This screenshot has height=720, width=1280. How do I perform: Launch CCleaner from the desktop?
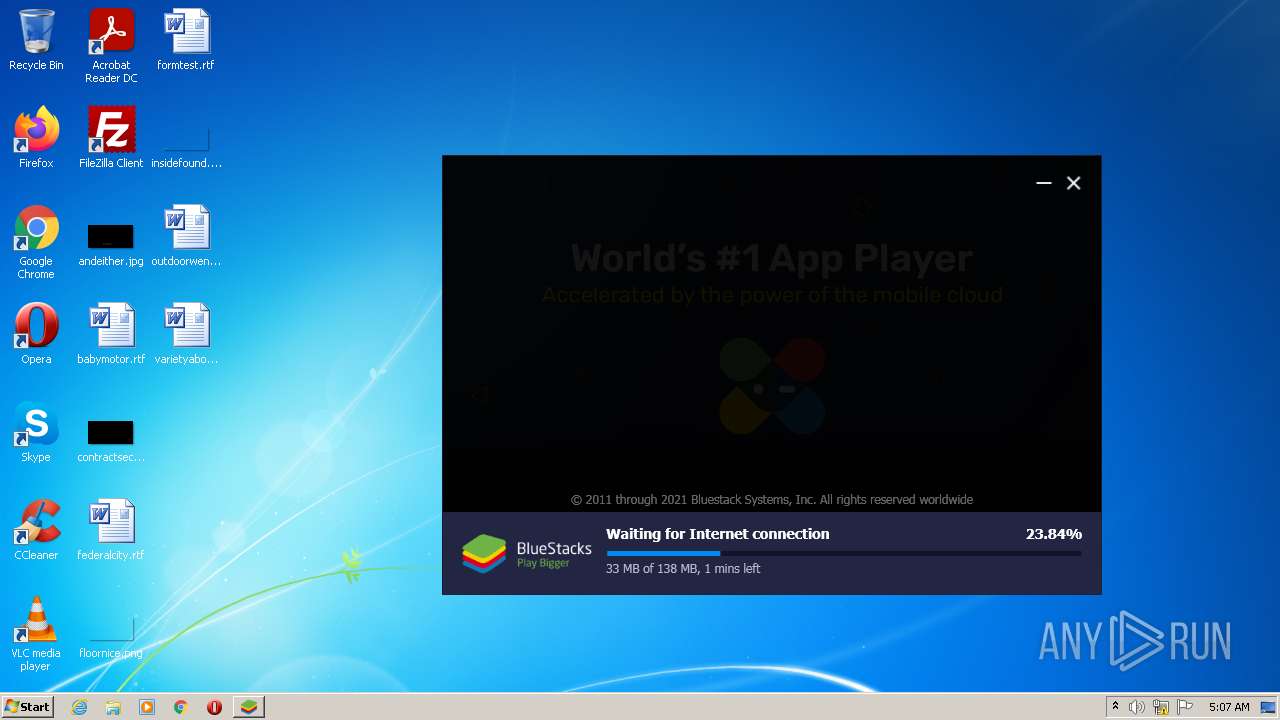click(x=36, y=530)
